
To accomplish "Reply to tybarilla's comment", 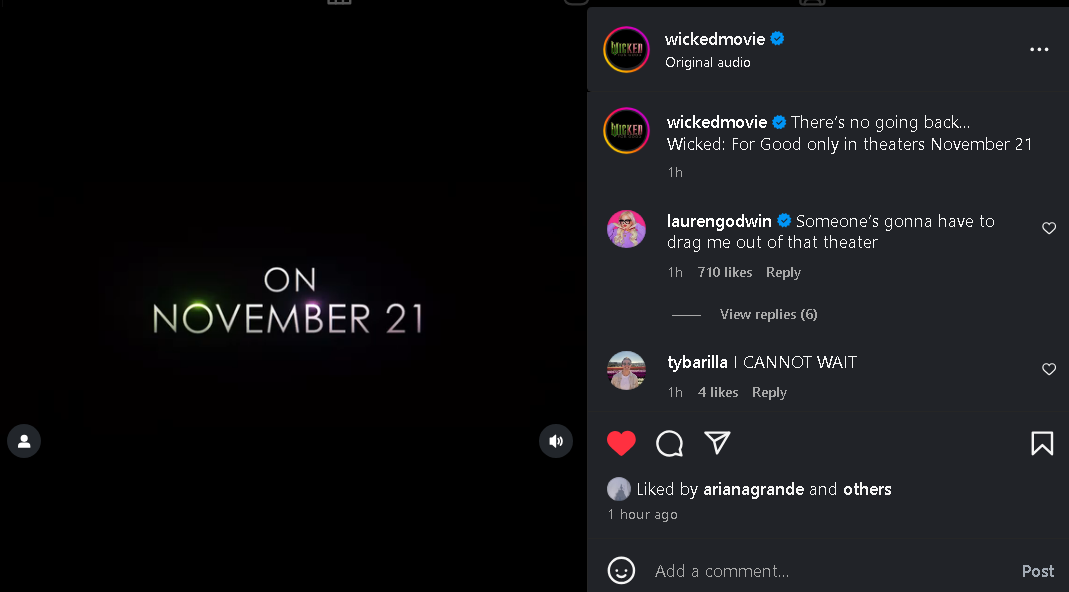I will pos(769,392).
